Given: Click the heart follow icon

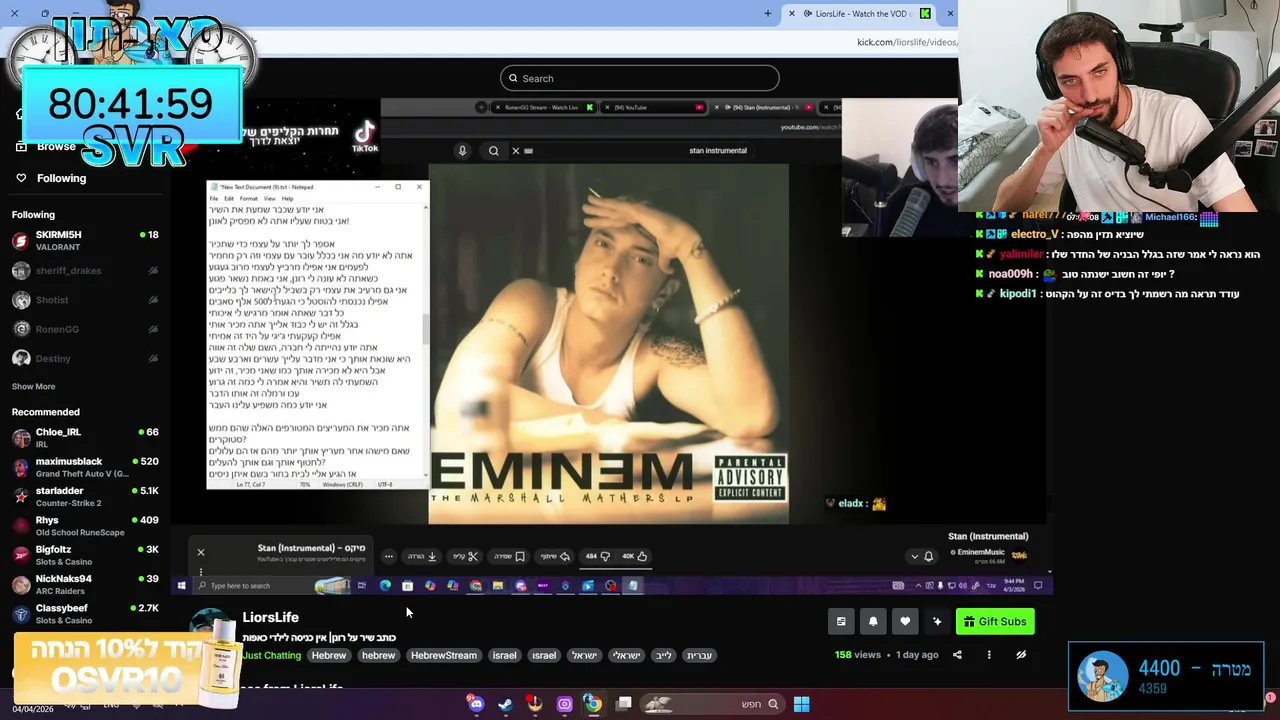Looking at the screenshot, I should click(x=905, y=622).
